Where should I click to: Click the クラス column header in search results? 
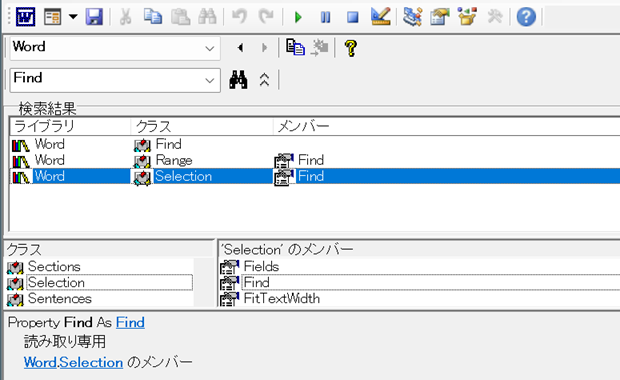tap(202, 127)
